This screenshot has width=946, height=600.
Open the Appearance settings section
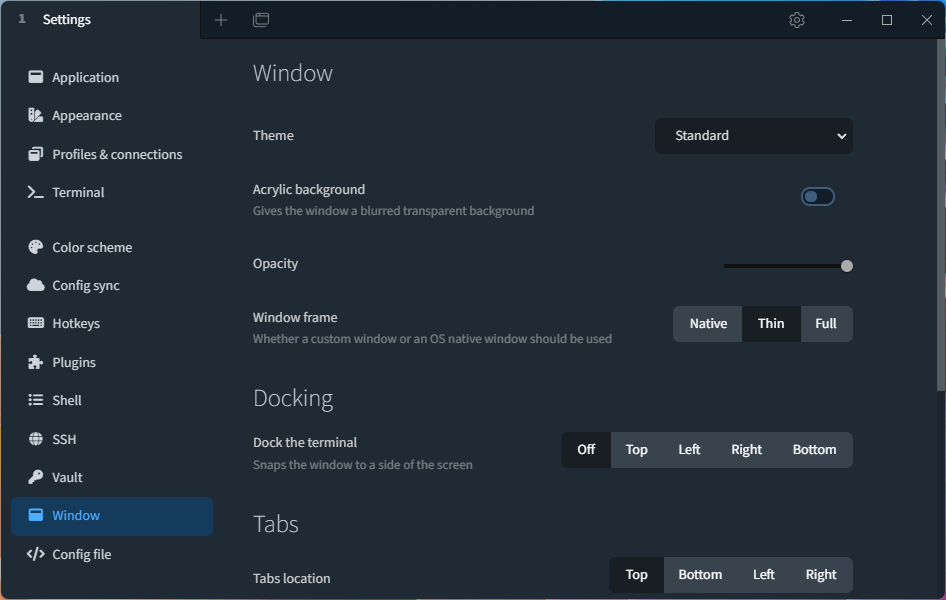87,116
